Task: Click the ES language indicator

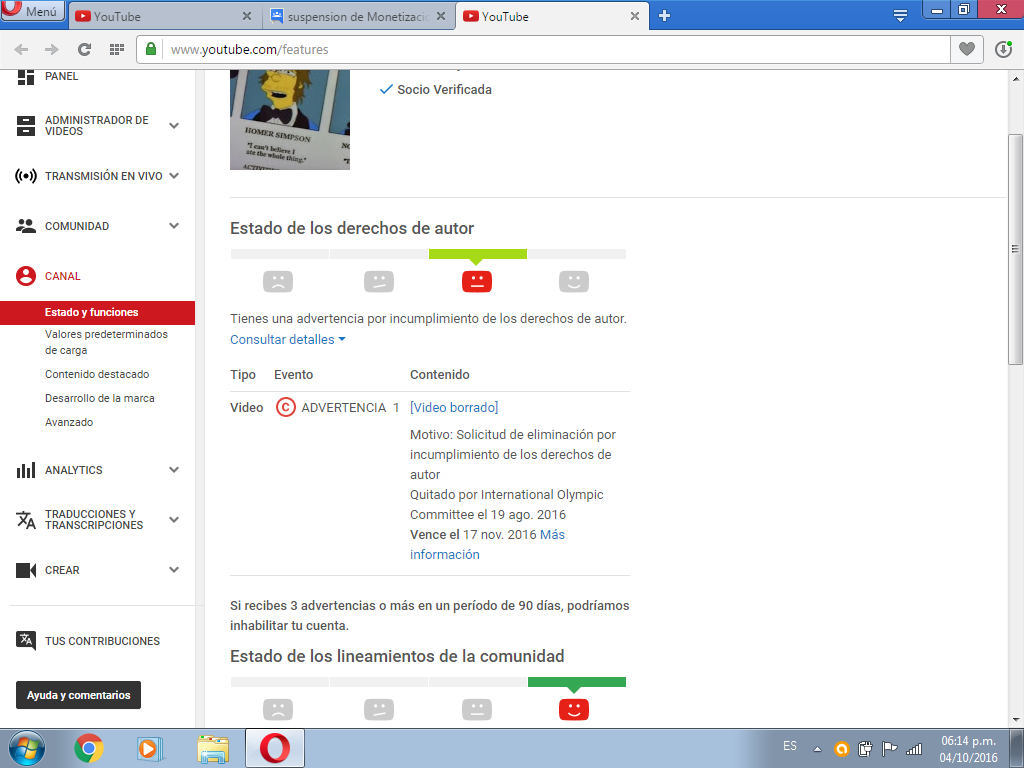Action: coord(790,746)
